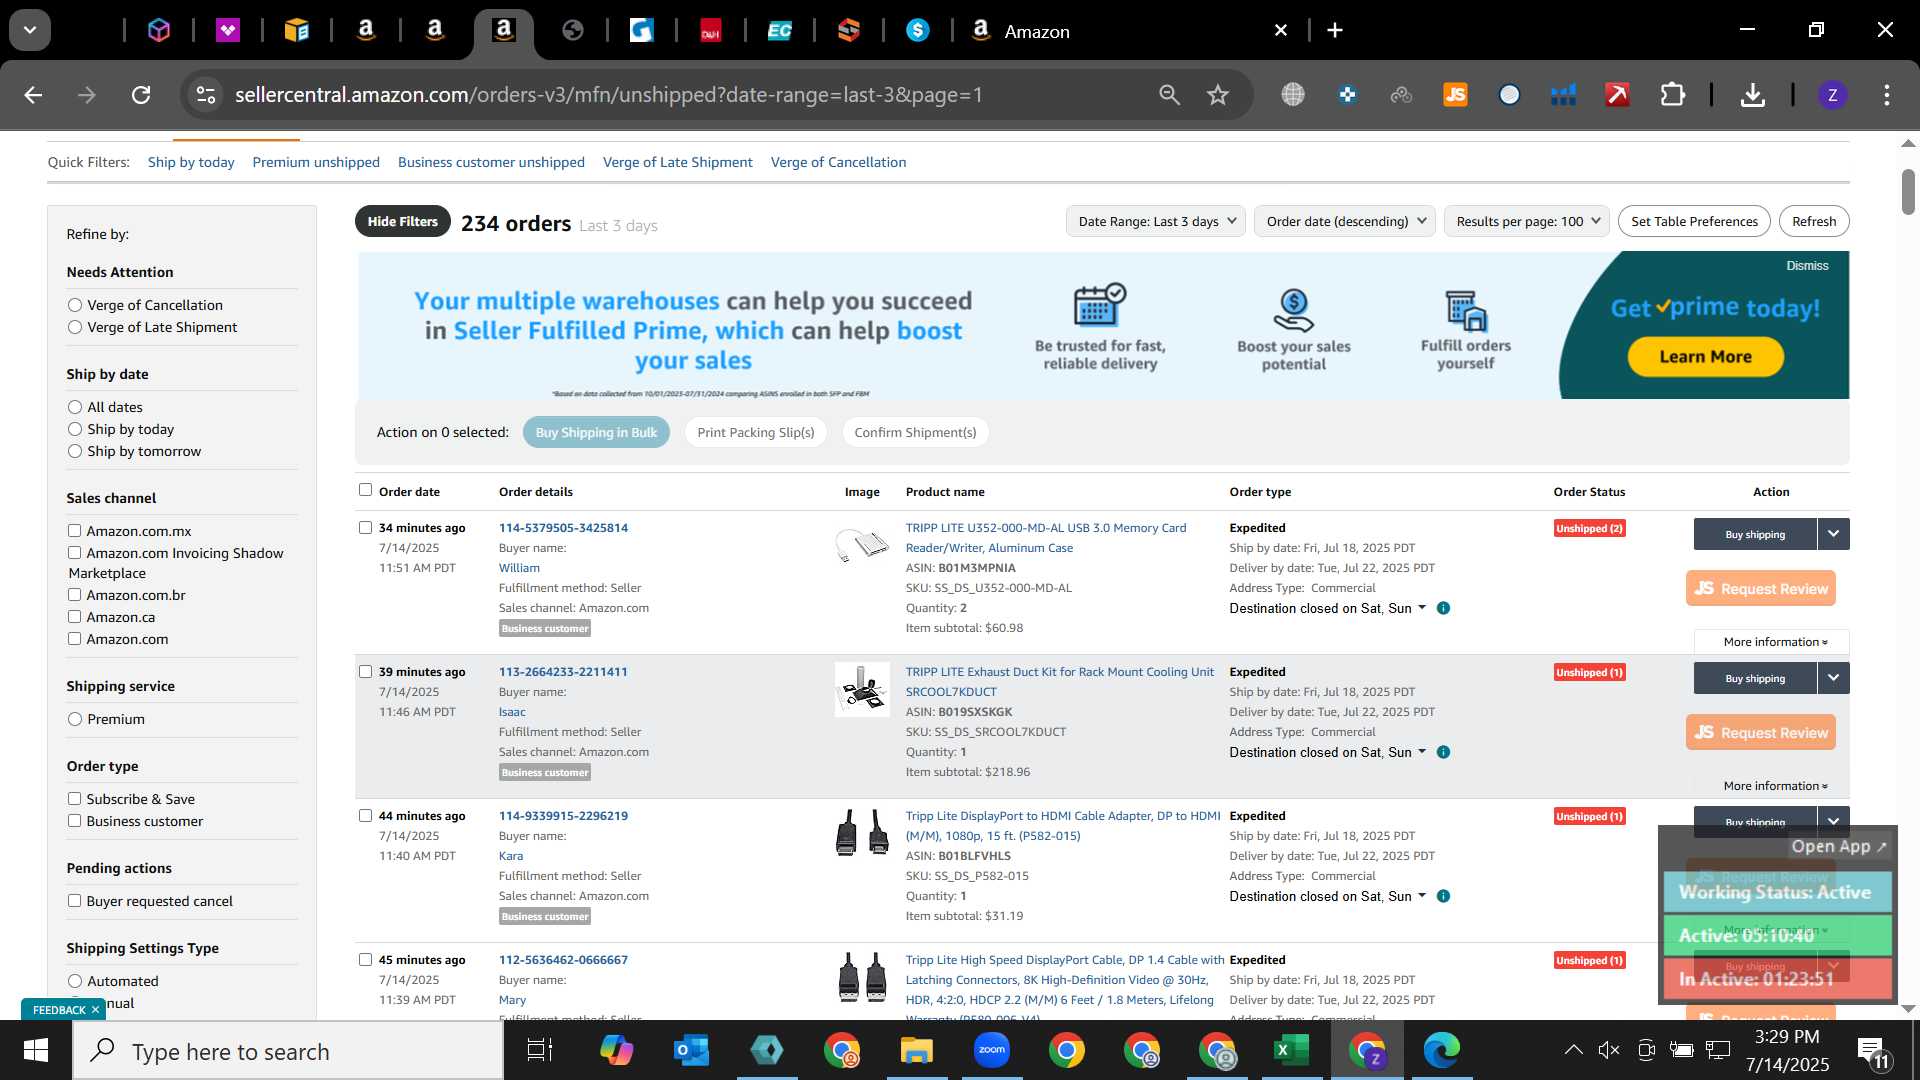Image resolution: width=1920 pixels, height=1080 pixels.
Task: Open new browser tab with plus icon
Action: click(x=1335, y=31)
